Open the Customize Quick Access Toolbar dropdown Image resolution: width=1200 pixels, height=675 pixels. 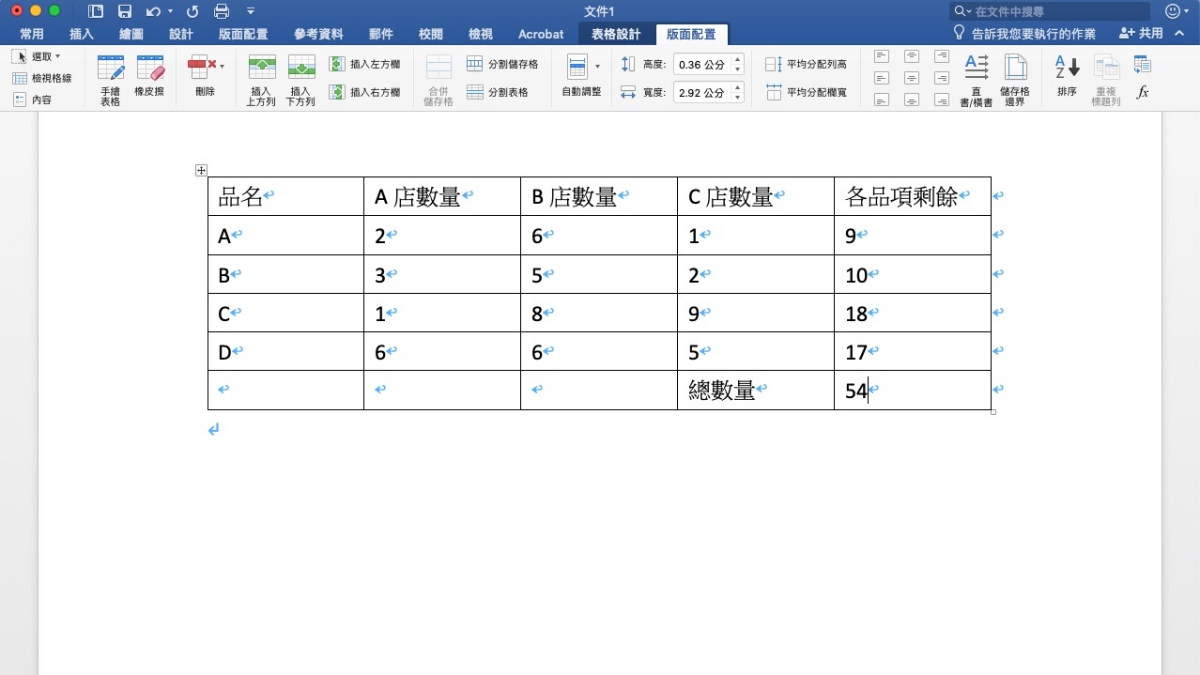251,11
